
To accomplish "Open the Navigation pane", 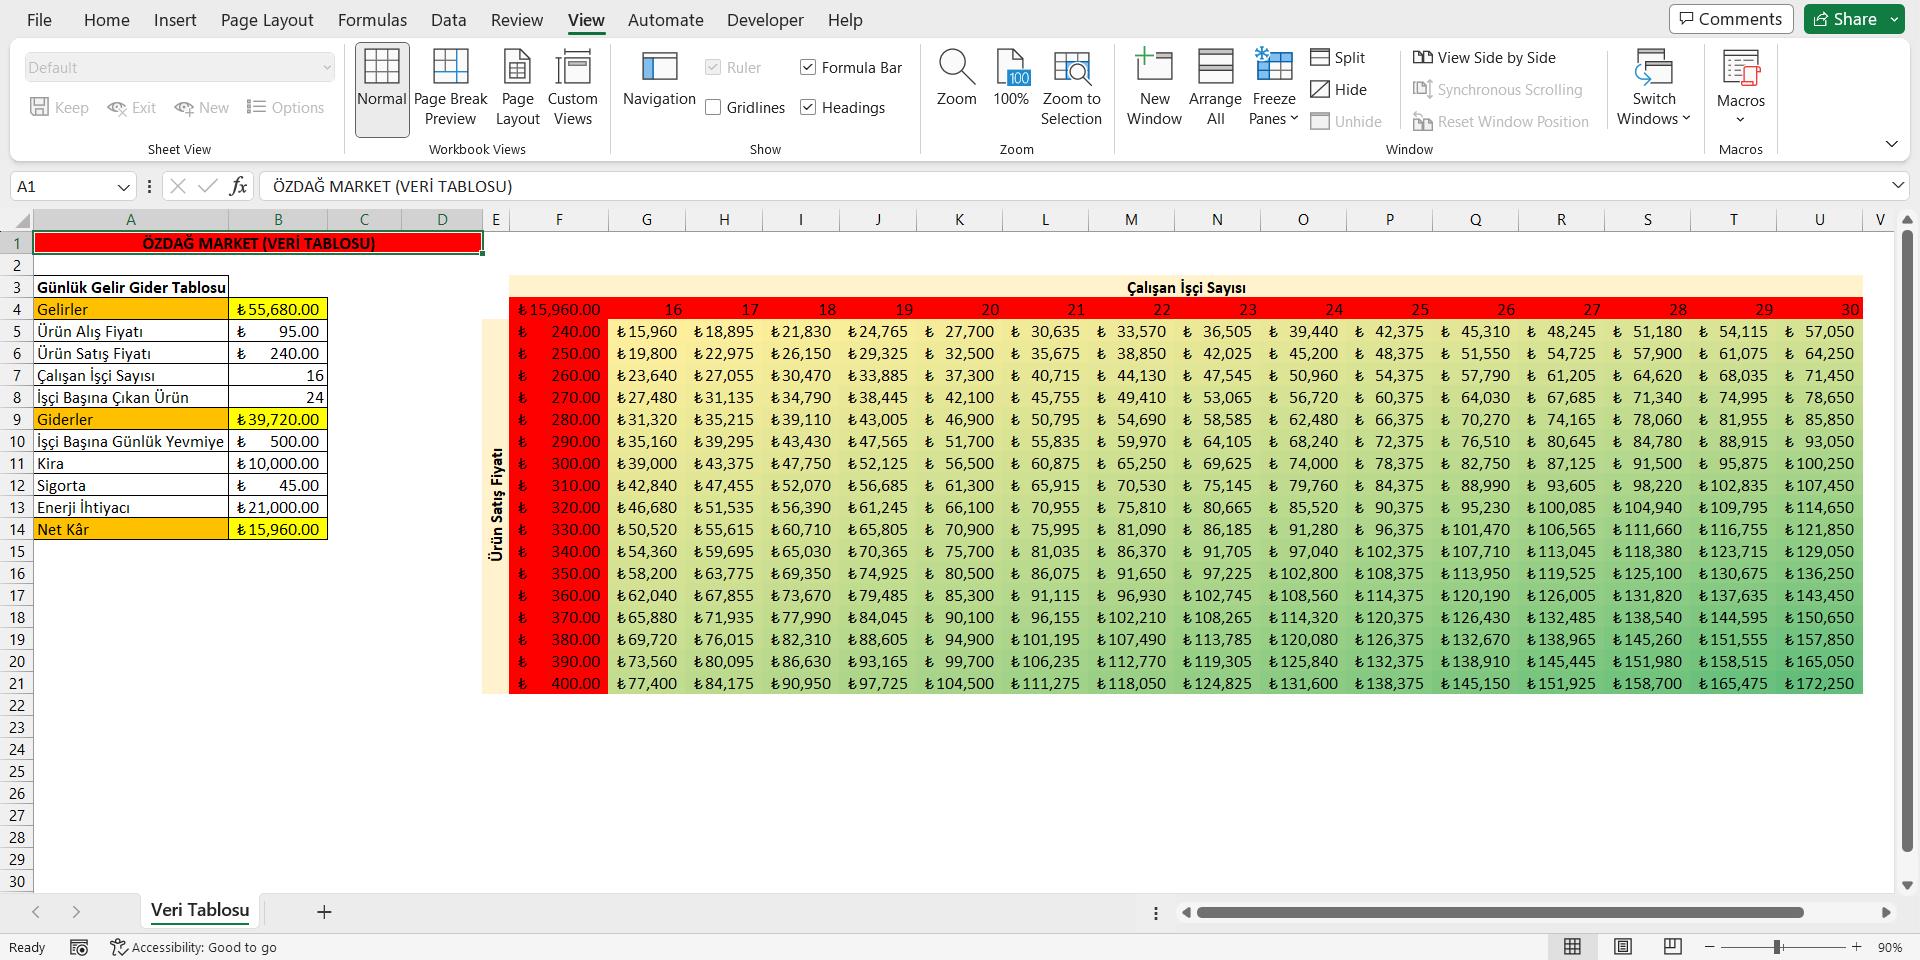I will click(659, 80).
